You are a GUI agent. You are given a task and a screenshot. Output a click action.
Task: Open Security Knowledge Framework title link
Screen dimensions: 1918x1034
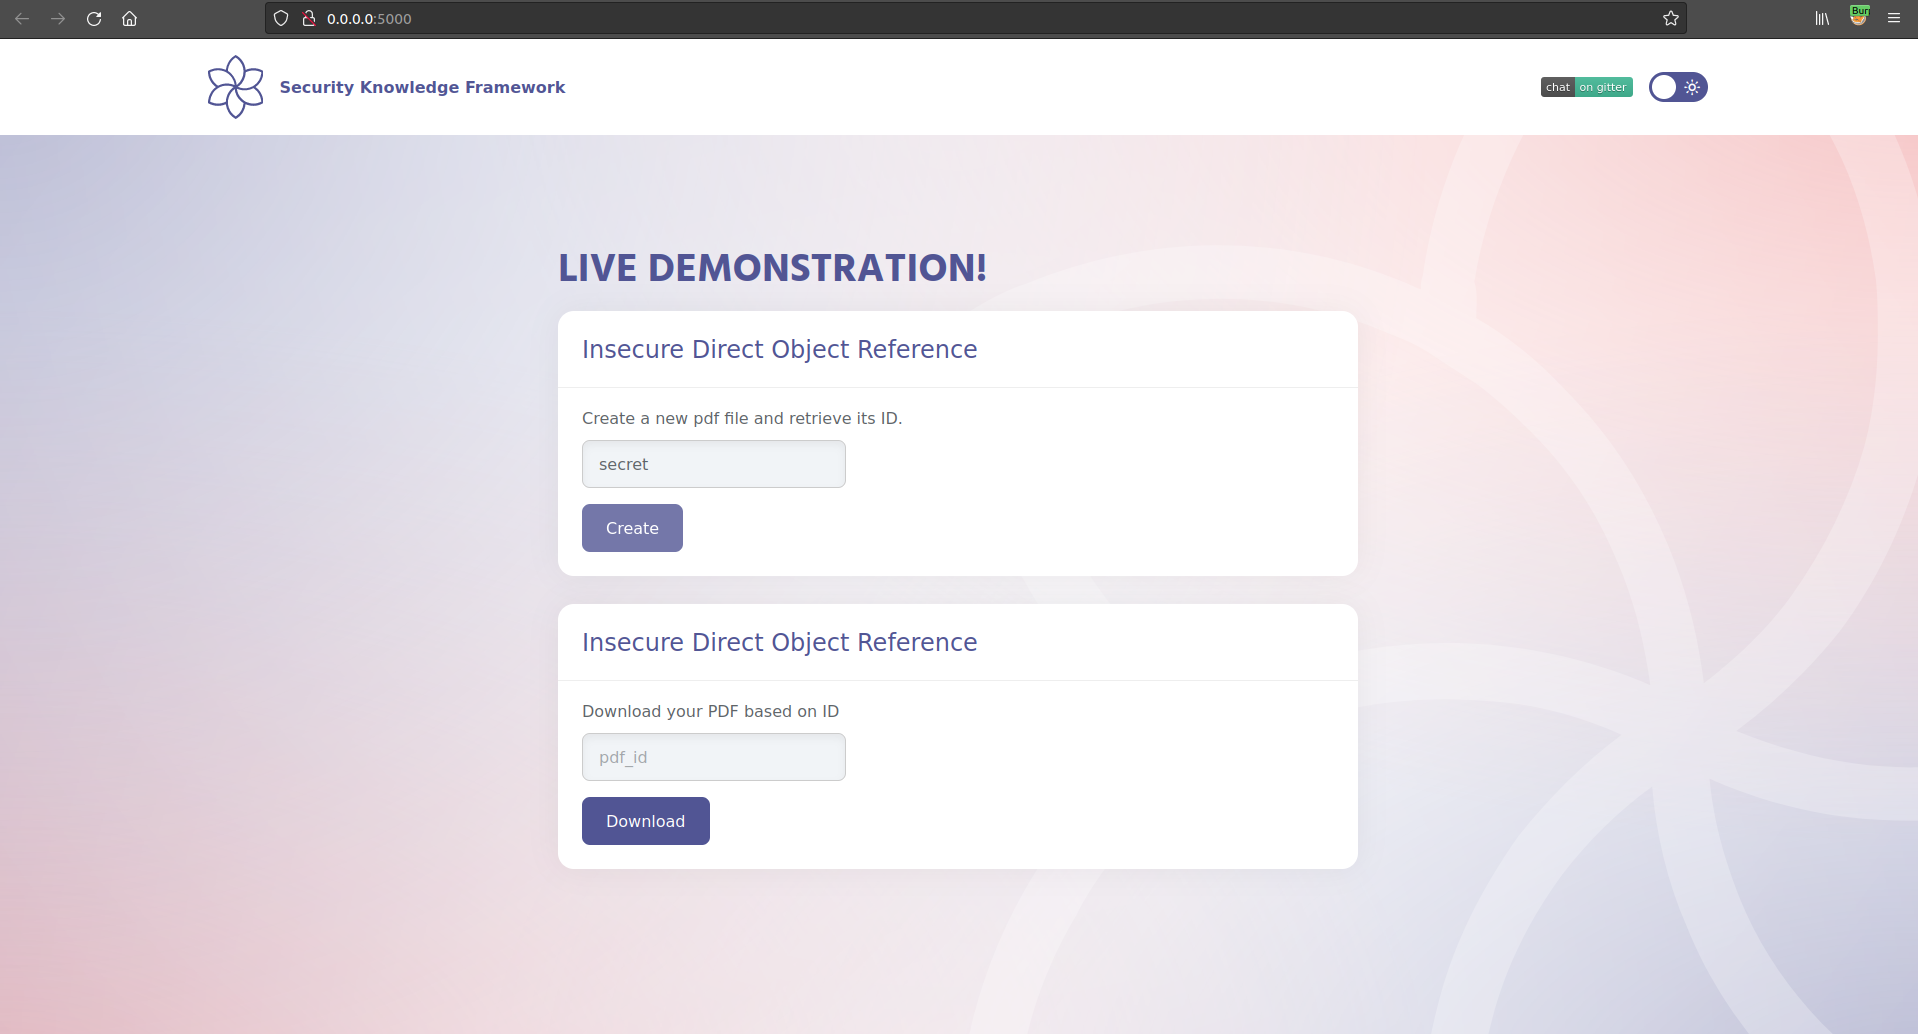pyautogui.click(x=422, y=87)
